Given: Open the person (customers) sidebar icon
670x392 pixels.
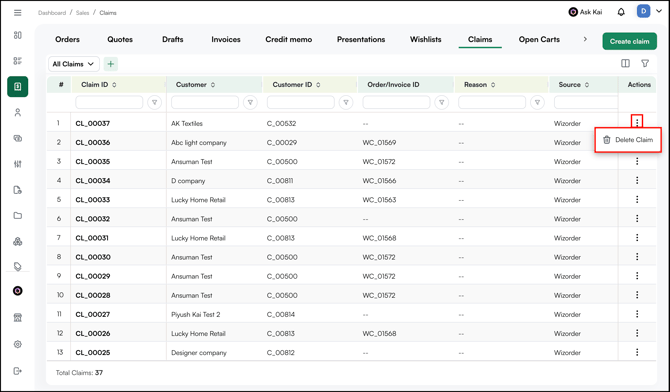Looking at the screenshot, I should 18,112.
